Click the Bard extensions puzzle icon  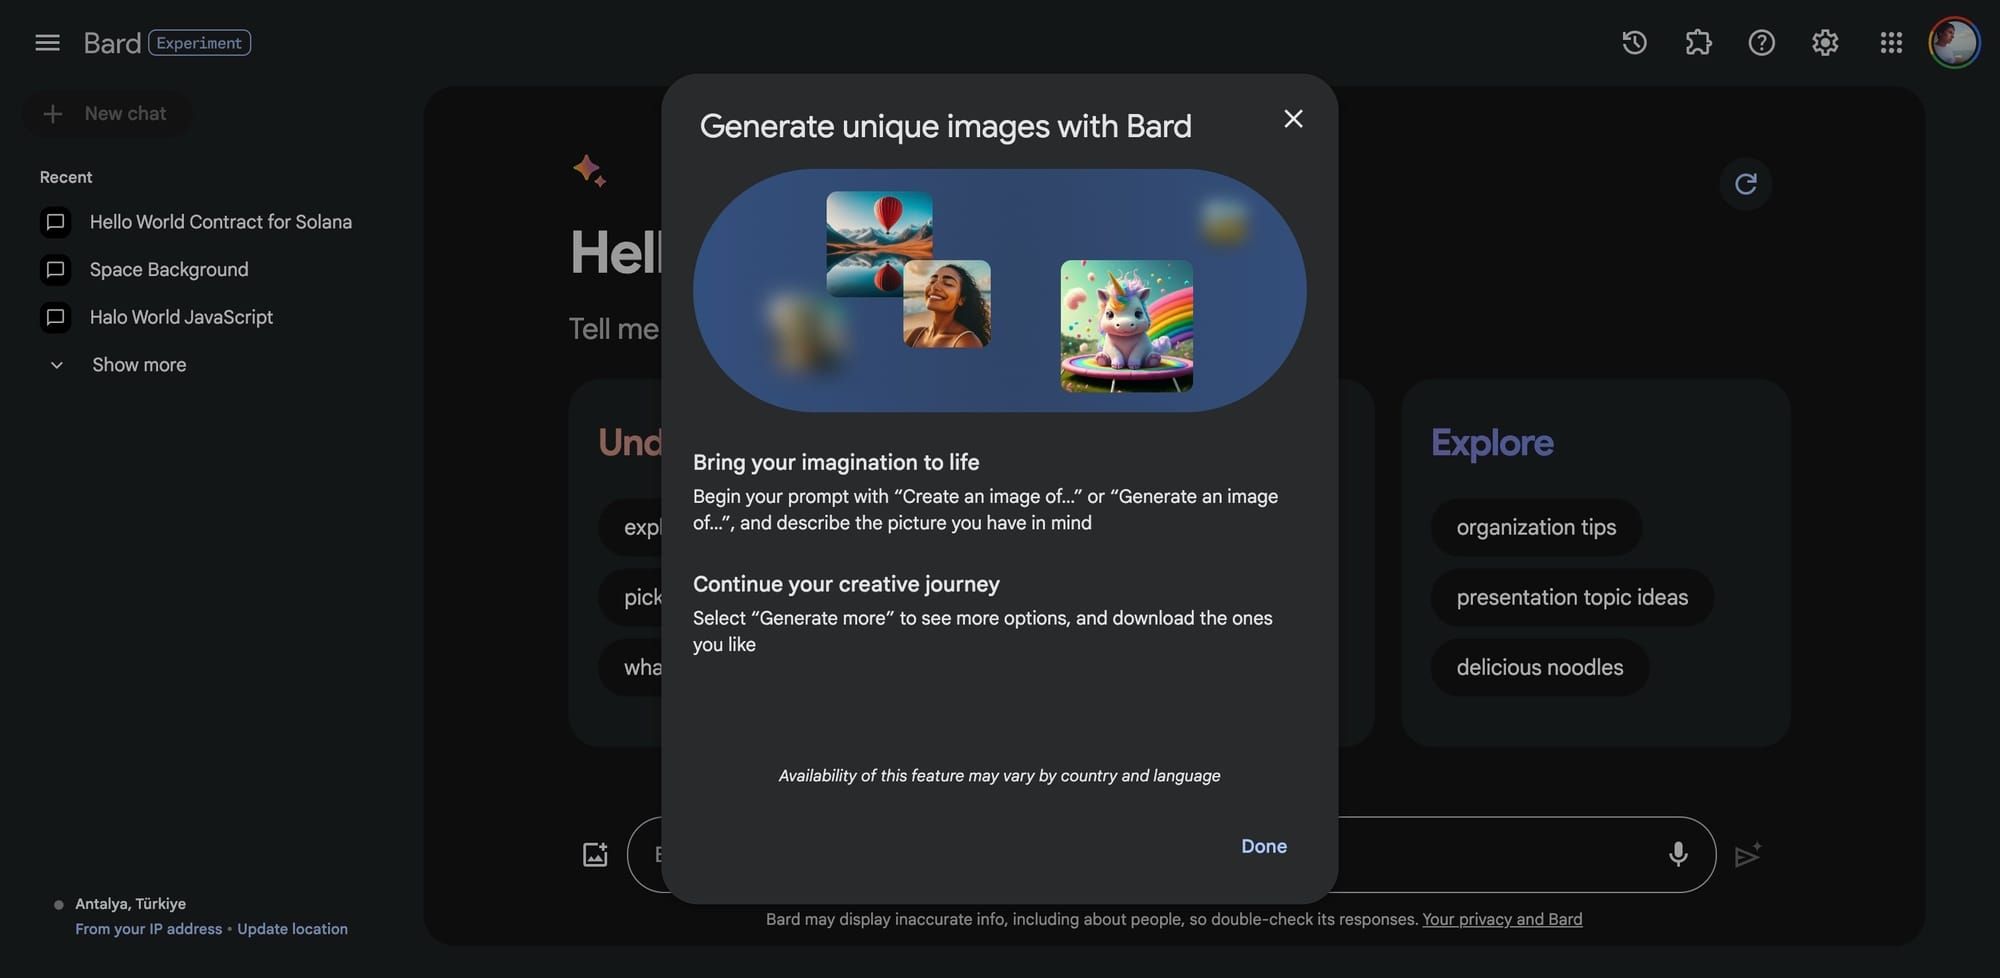pos(1697,42)
